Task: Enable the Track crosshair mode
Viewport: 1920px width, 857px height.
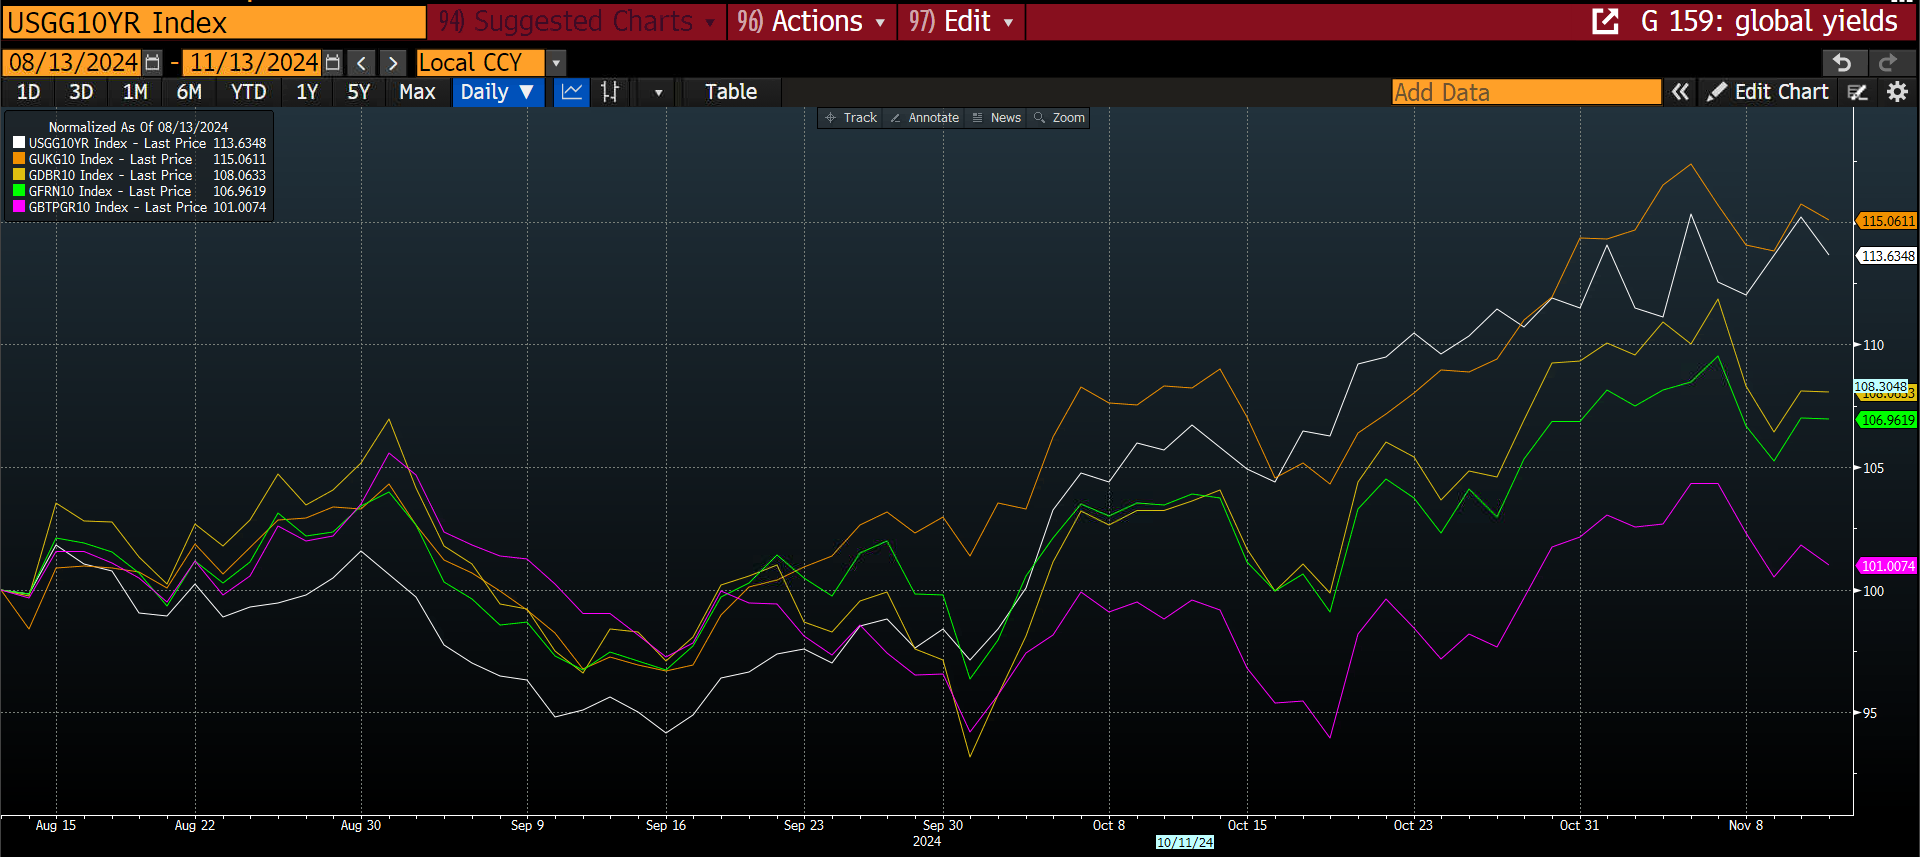Action: [x=851, y=118]
